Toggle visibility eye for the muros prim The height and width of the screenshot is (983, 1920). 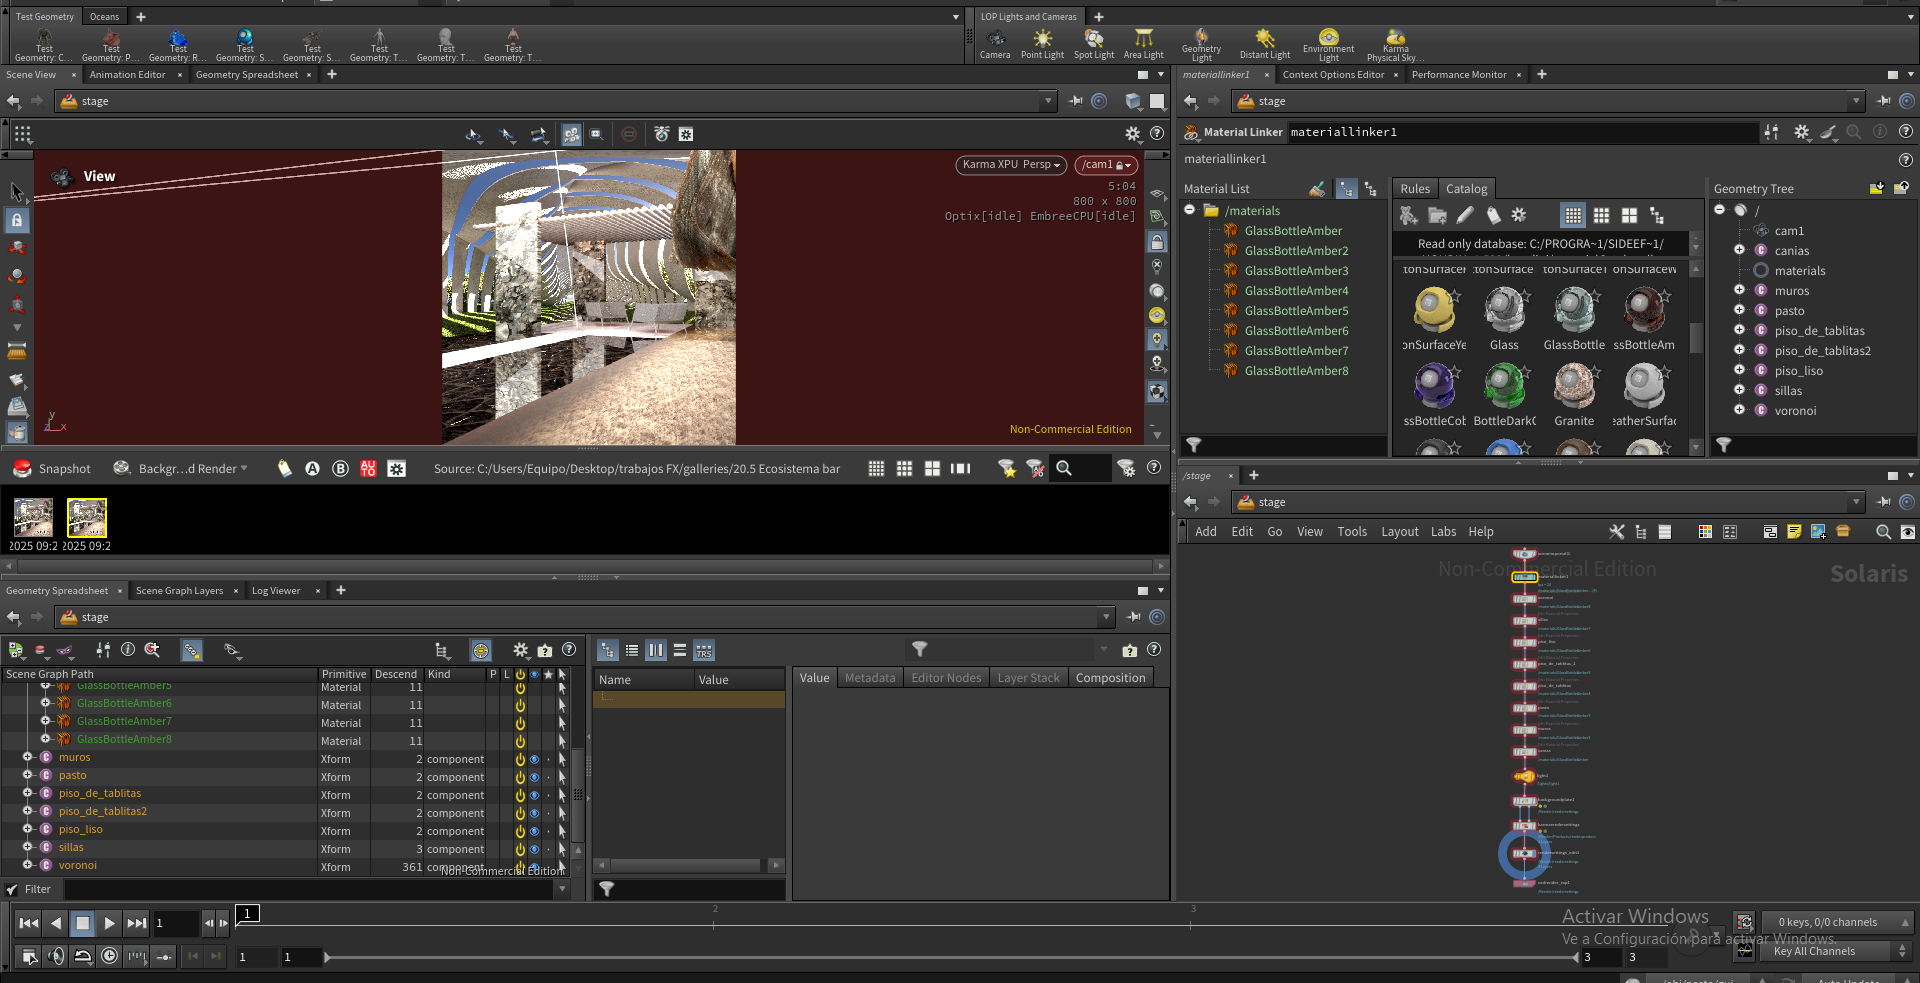pos(534,759)
